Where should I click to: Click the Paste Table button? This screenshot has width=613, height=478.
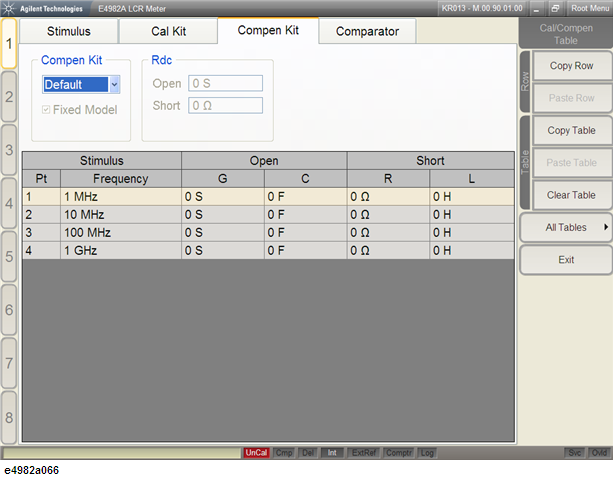[x=571, y=163]
